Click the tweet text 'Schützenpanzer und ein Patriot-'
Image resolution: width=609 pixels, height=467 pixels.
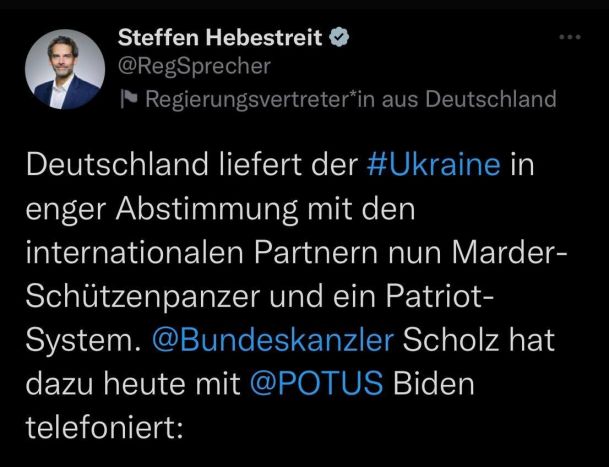click(260, 297)
